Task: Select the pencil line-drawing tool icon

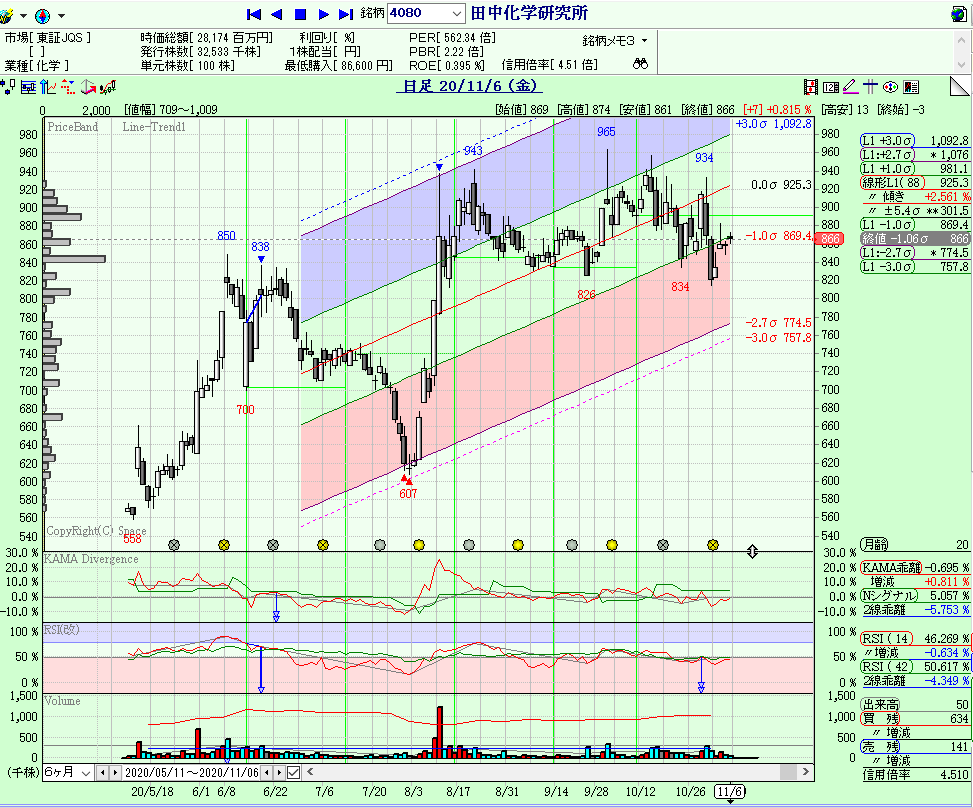Action: click(x=850, y=87)
